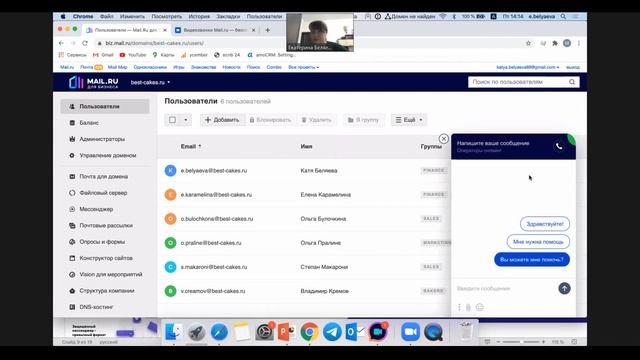The image size is (640, 360).
Task: Click the выход logout link
Action: (573, 67)
